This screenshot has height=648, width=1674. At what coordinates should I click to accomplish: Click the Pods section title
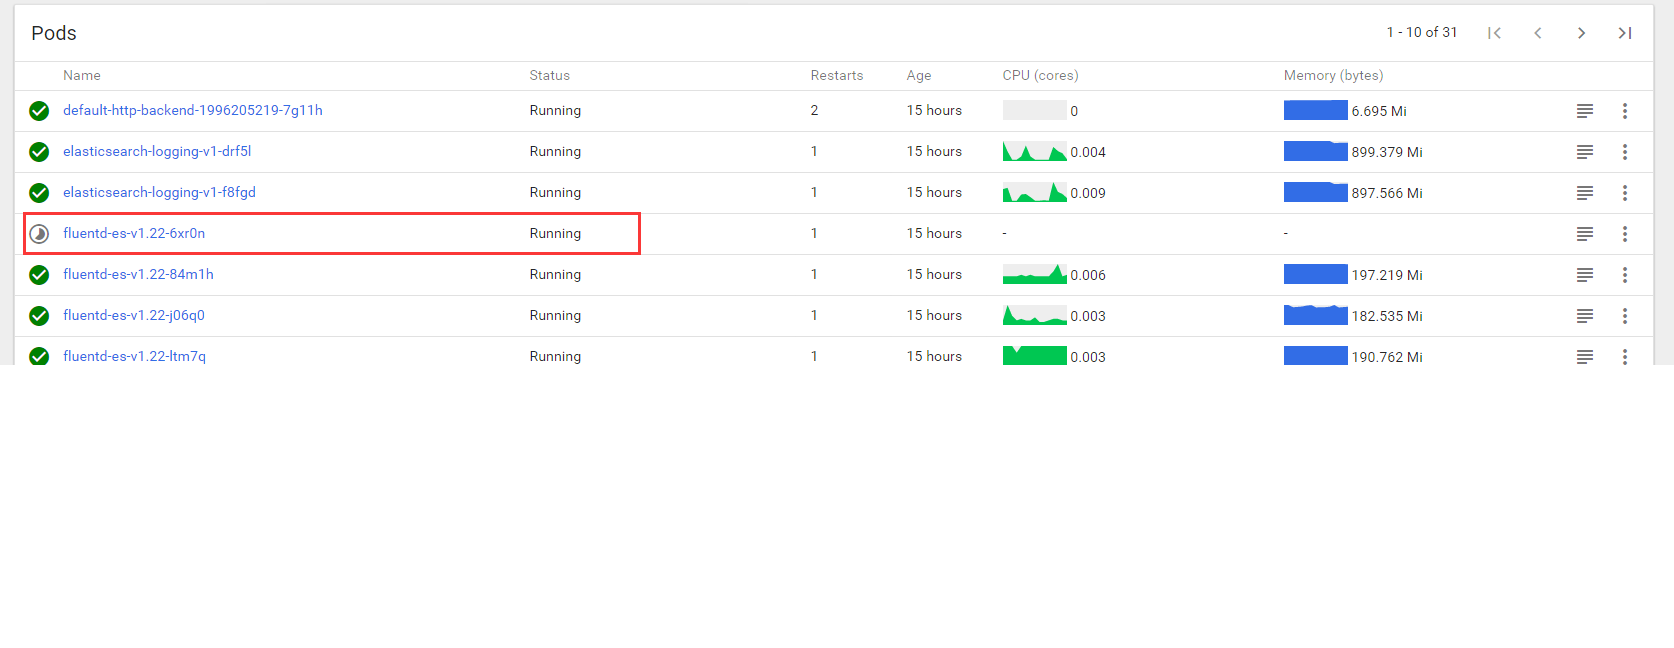pyautogui.click(x=54, y=33)
